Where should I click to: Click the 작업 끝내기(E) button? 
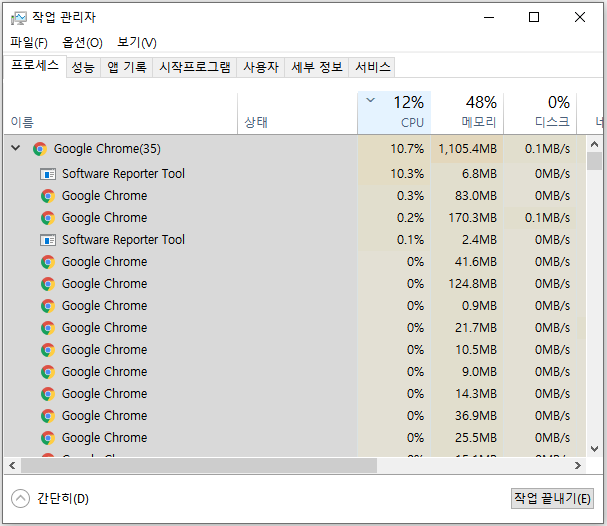(x=552, y=499)
